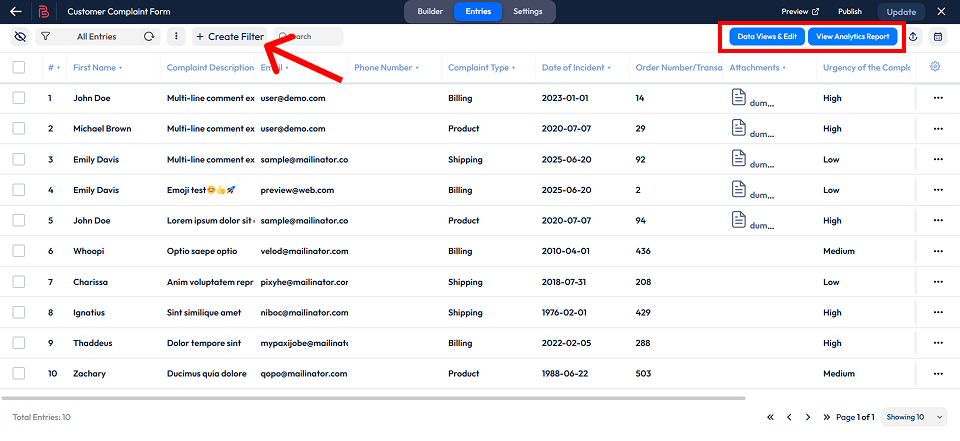The image size is (960, 441).
Task: Open row actions menu for John Doe entry 1
Action: coord(938,98)
